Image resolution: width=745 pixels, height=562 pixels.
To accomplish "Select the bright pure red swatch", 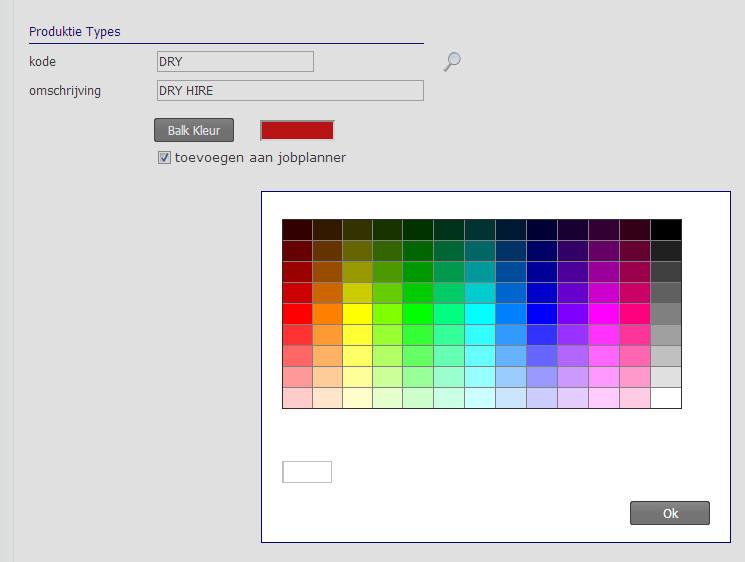I will tap(297, 314).
